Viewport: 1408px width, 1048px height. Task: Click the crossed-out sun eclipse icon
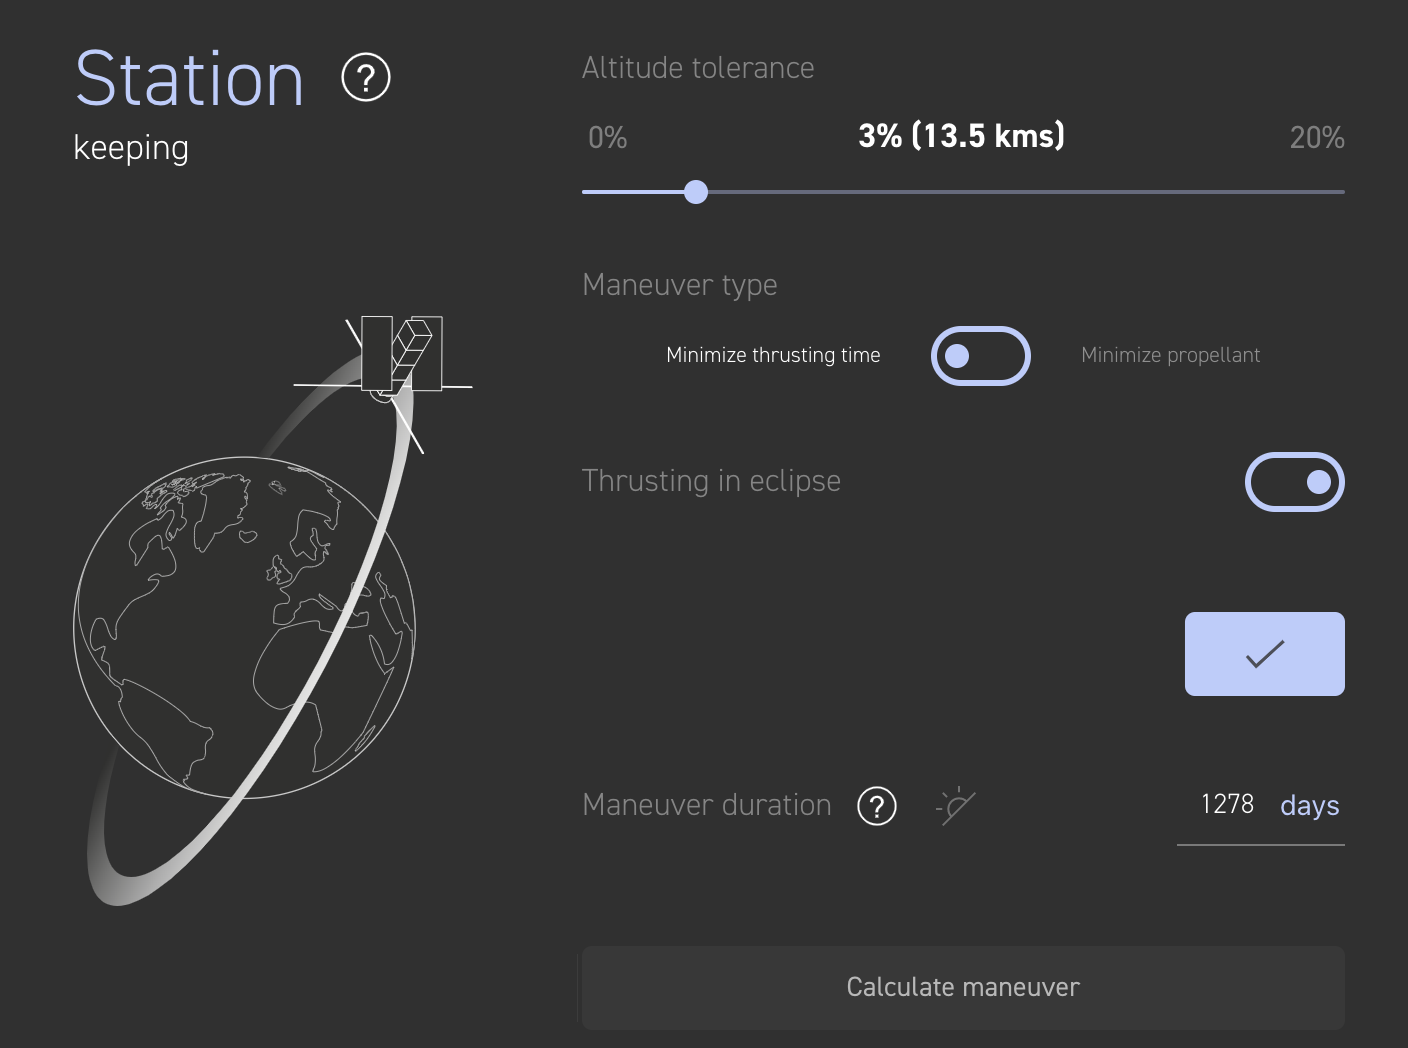tap(955, 806)
